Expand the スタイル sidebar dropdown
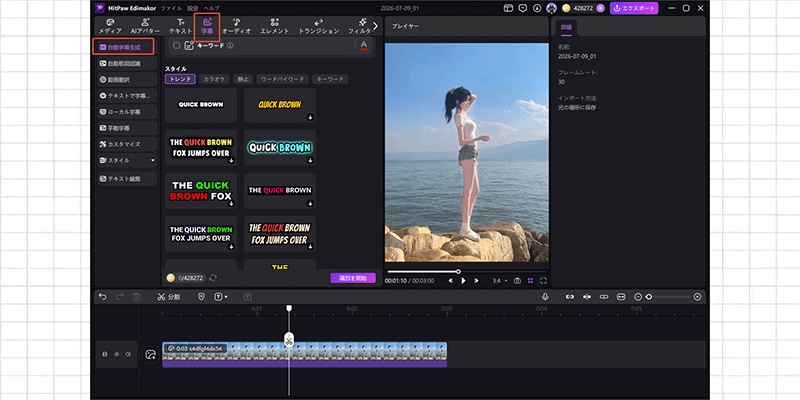Screen dimensions: 800x400 (x=128, y=160)
